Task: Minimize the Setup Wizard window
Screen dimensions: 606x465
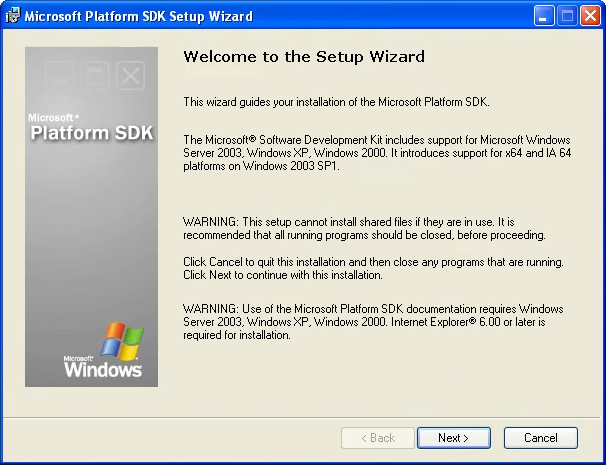Action: click(x=544, y=16)
